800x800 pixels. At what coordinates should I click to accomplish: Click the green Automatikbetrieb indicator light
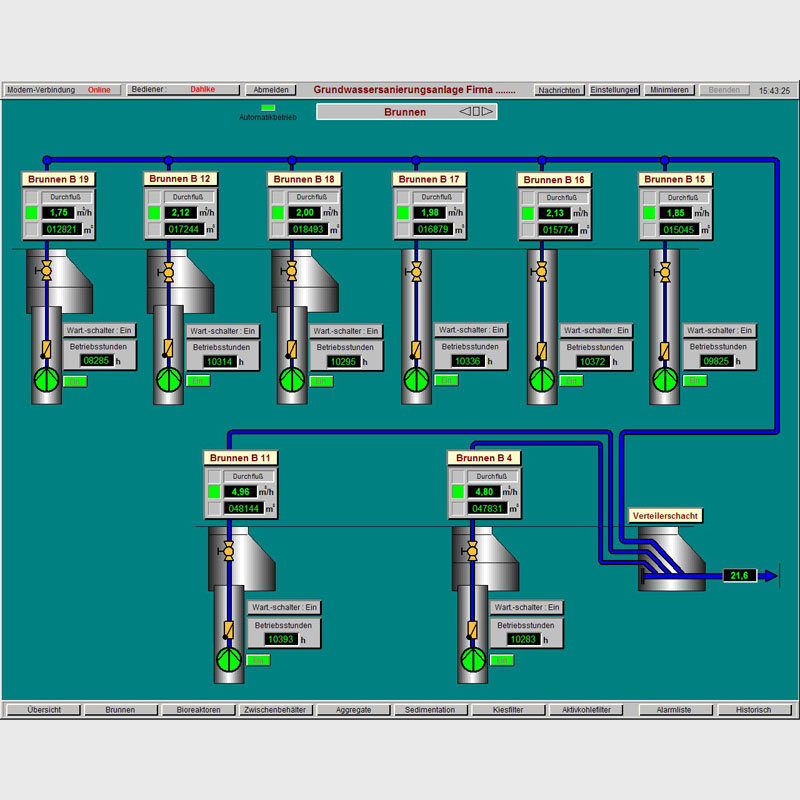268,107
